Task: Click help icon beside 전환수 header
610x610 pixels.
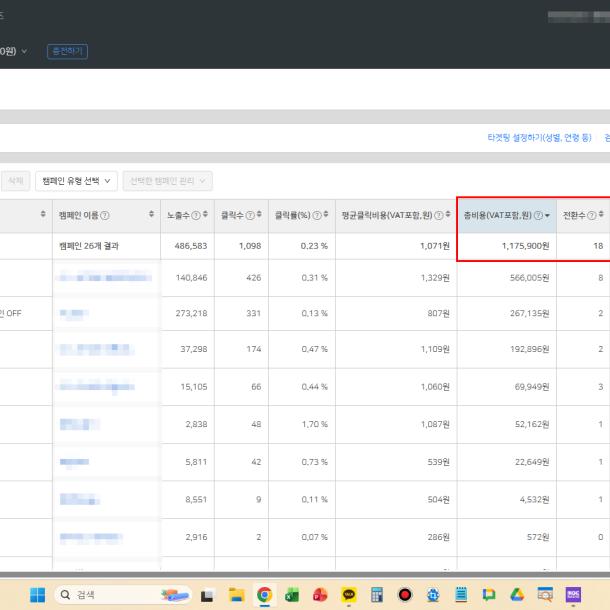Action: [x=591, y=216]
